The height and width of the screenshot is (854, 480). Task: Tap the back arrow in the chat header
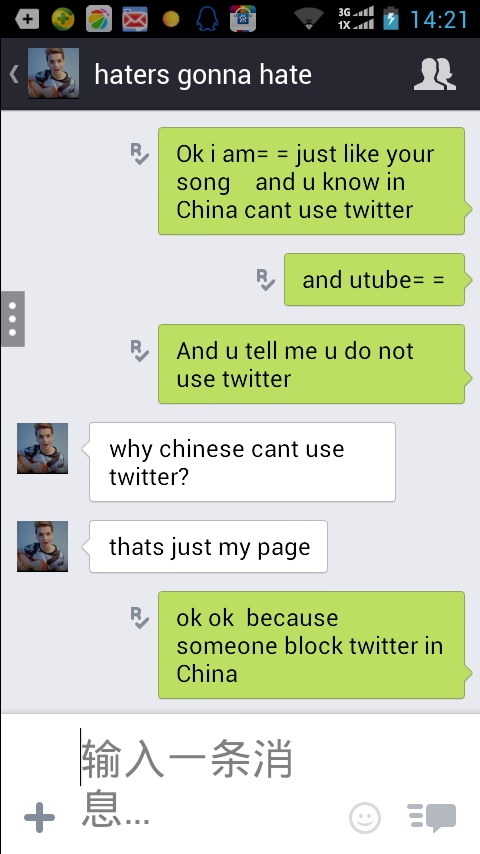[x=14, y=74]
